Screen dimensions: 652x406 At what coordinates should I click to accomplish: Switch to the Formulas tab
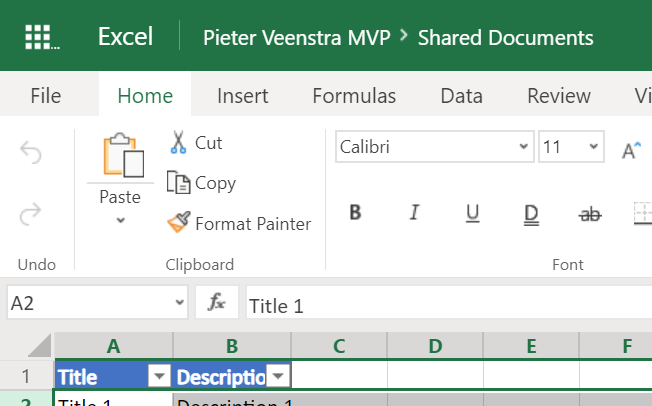(354, 96)
